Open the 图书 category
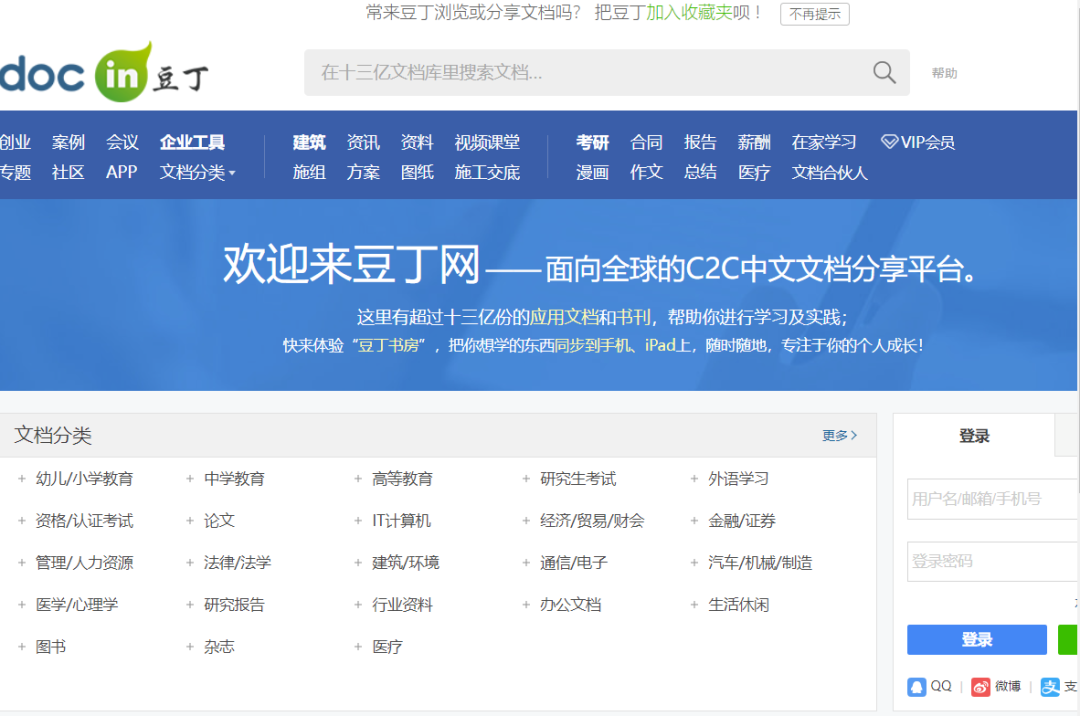The height and width of the screenshot is (716, 1080). click(x=51, y=646)
